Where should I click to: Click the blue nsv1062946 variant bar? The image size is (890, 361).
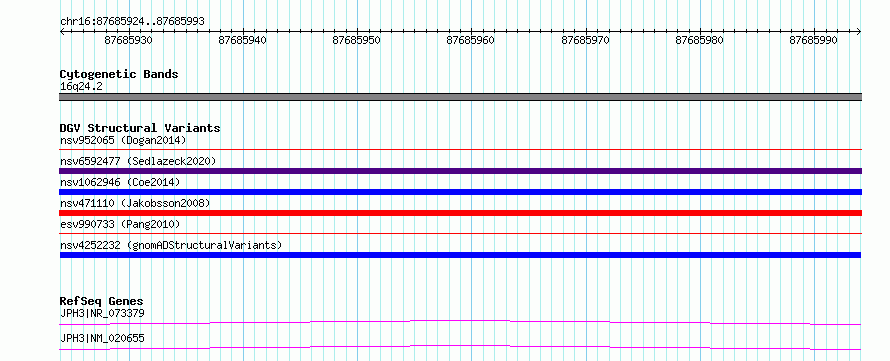[460, 192]
